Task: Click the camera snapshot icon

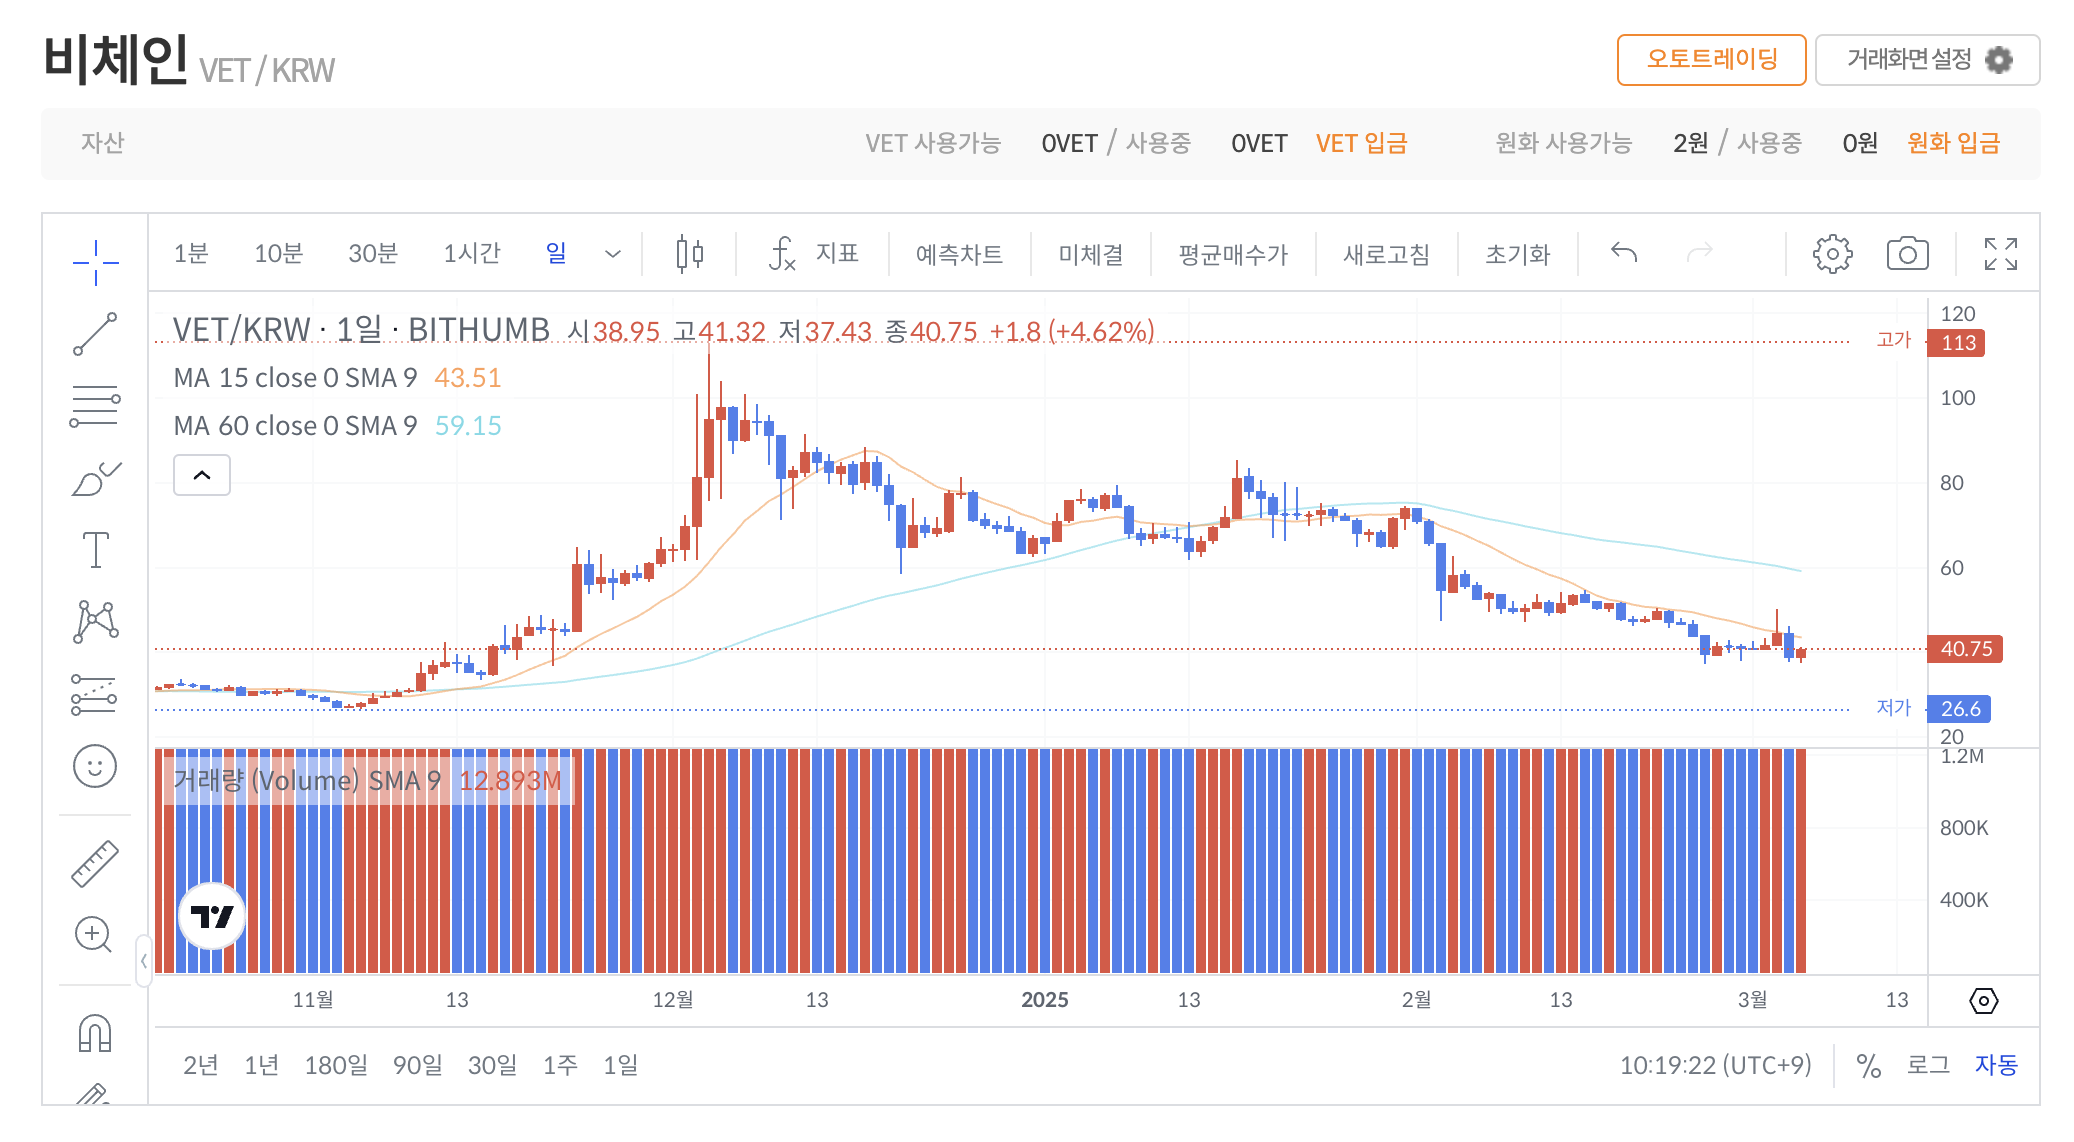Action: point(1907,254)
